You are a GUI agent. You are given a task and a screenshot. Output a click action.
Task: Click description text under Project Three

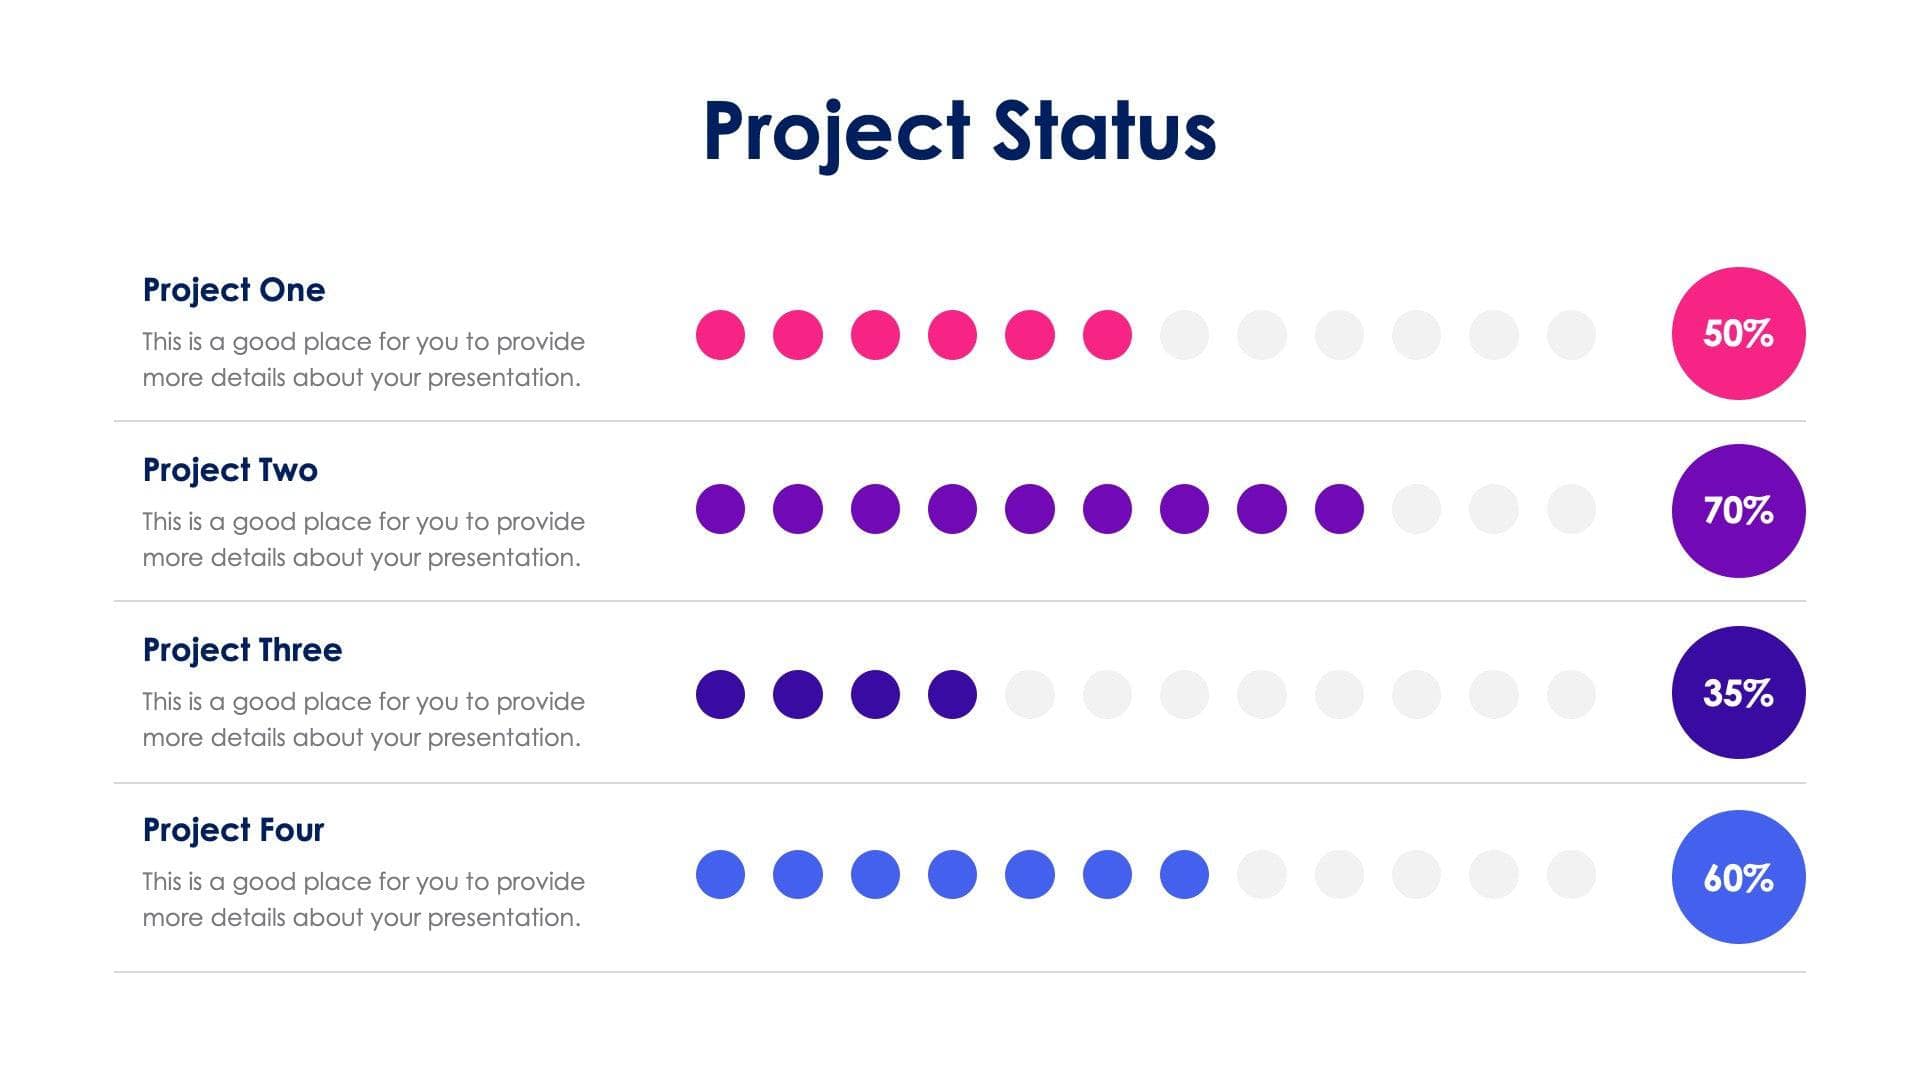click(362, 719)
